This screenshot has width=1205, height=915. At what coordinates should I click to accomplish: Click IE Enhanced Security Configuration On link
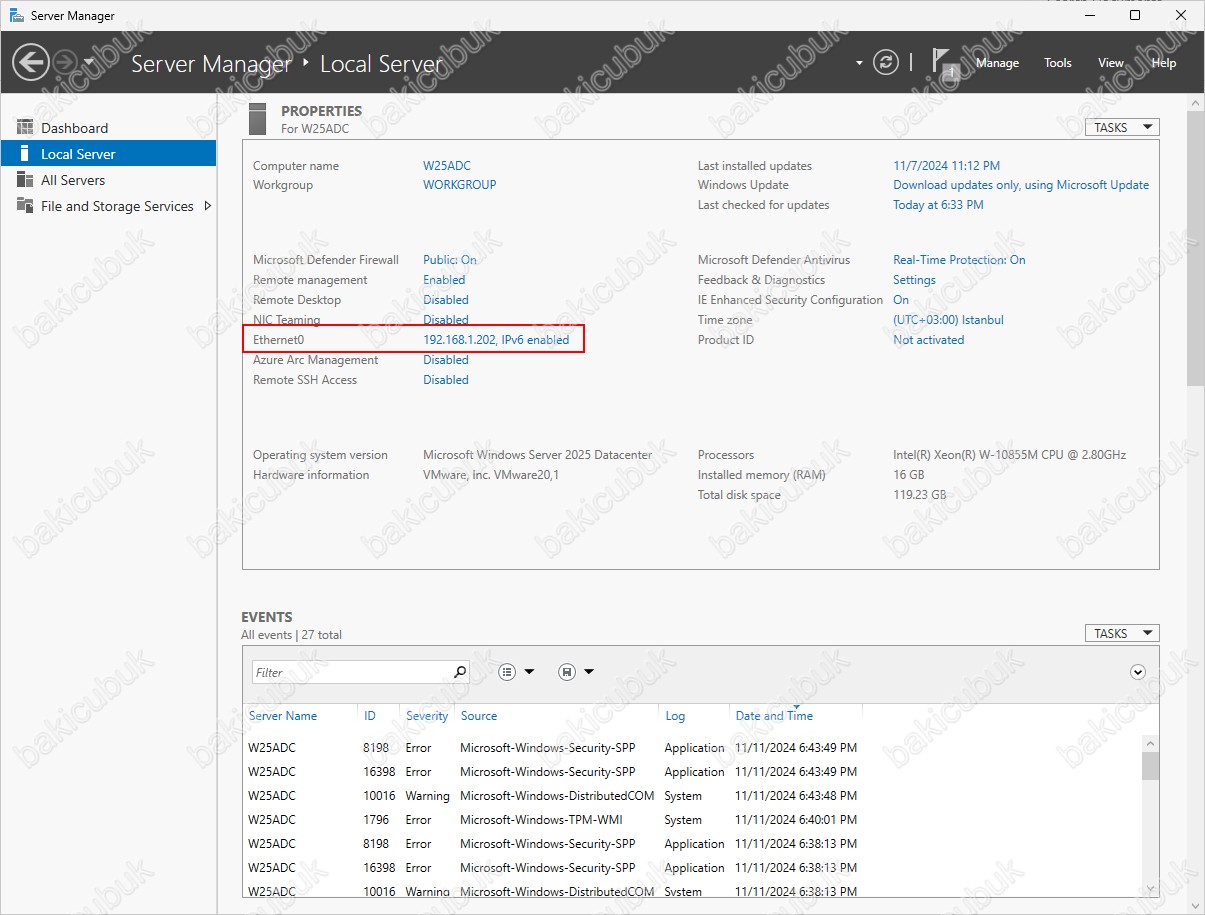point(901,300)
